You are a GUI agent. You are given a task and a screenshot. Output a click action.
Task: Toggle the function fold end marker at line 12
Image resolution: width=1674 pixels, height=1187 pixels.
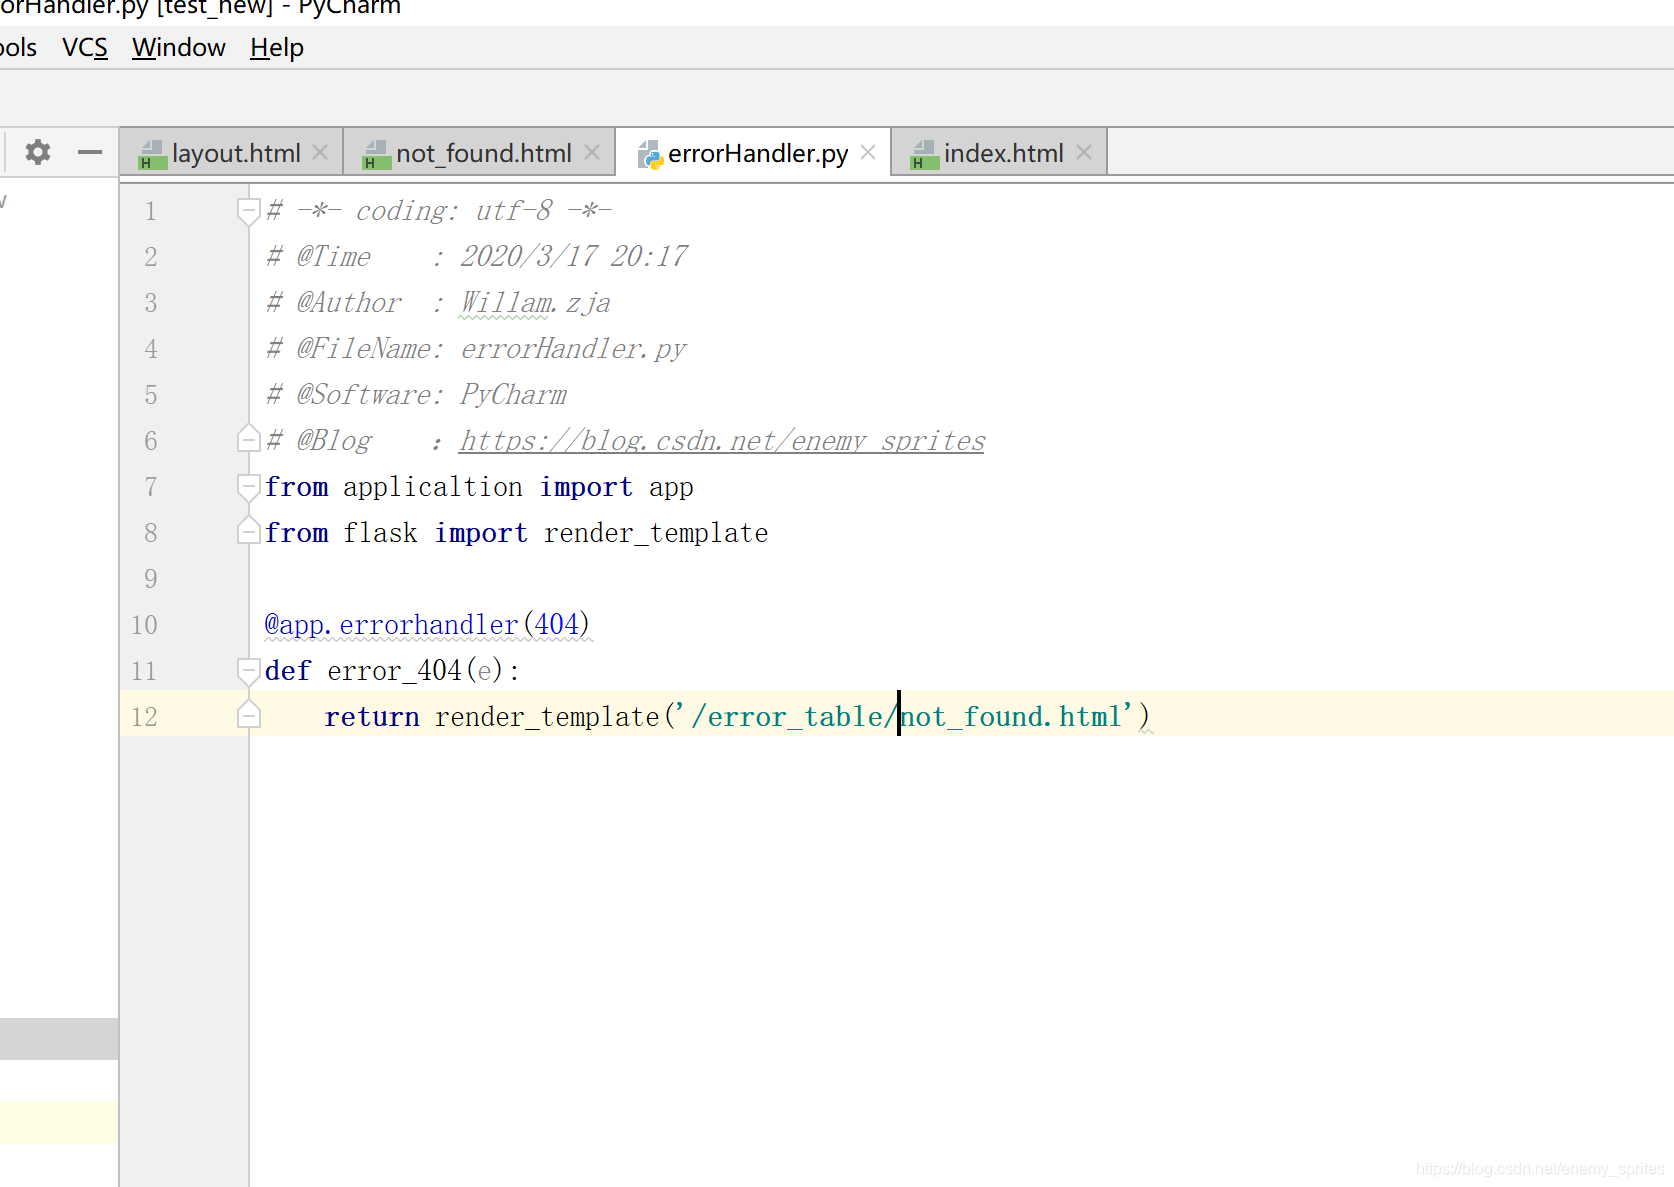249,714
